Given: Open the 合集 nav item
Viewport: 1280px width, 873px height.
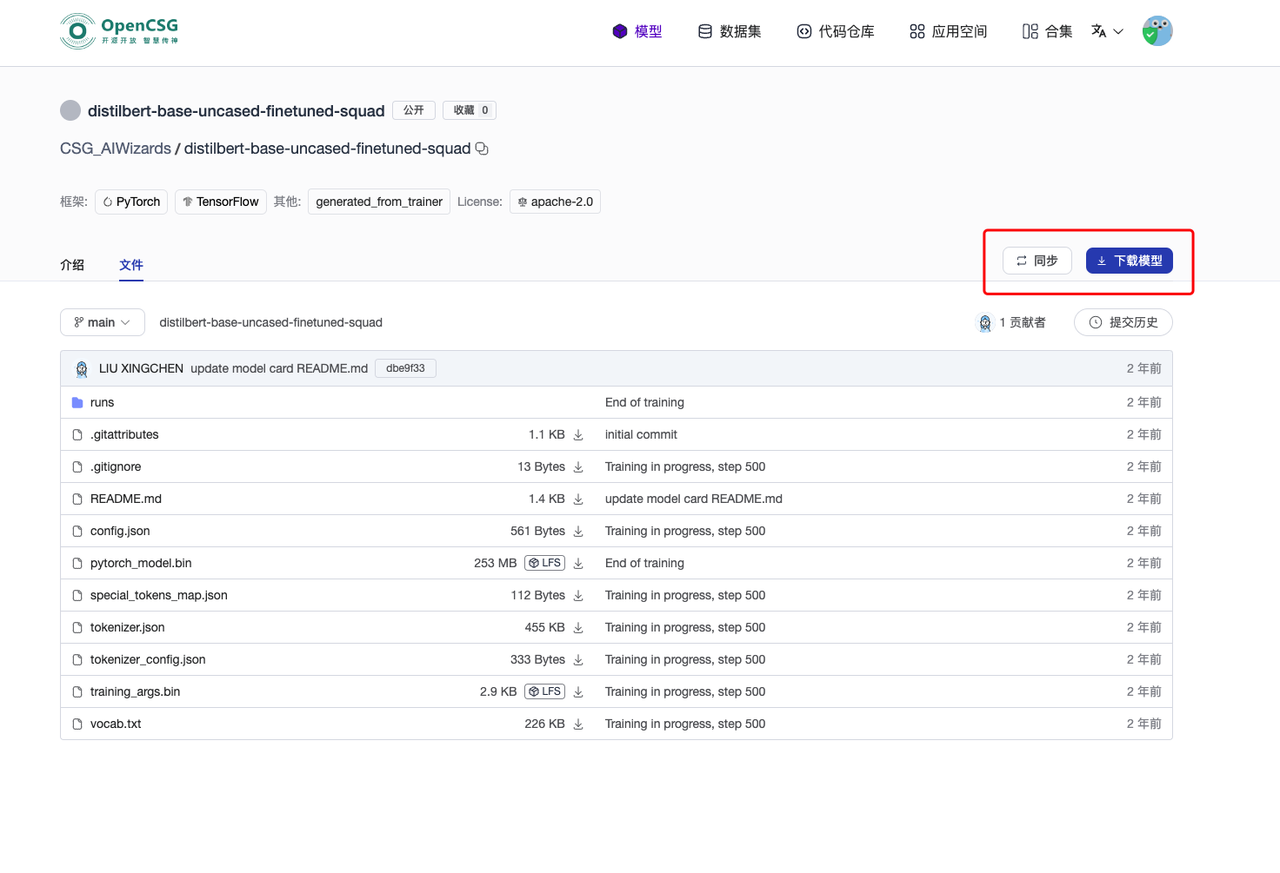Looking at the screenshot, I should click(x=1047, y=31).
